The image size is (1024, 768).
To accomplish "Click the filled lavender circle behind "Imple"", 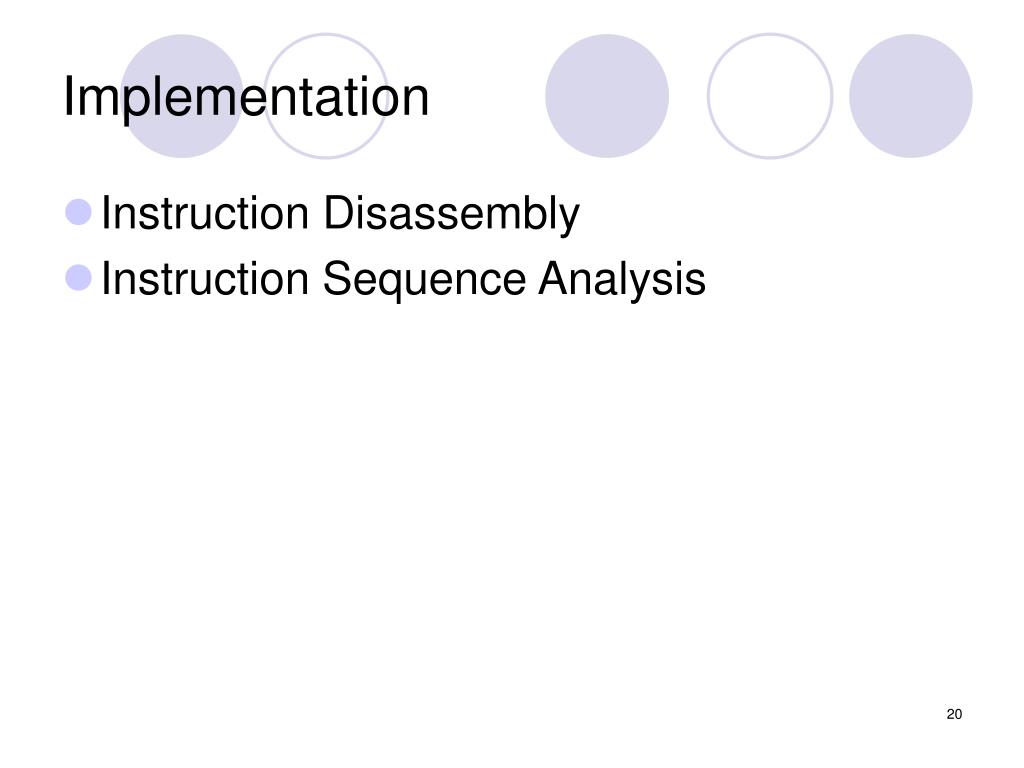I will (182, 96).
